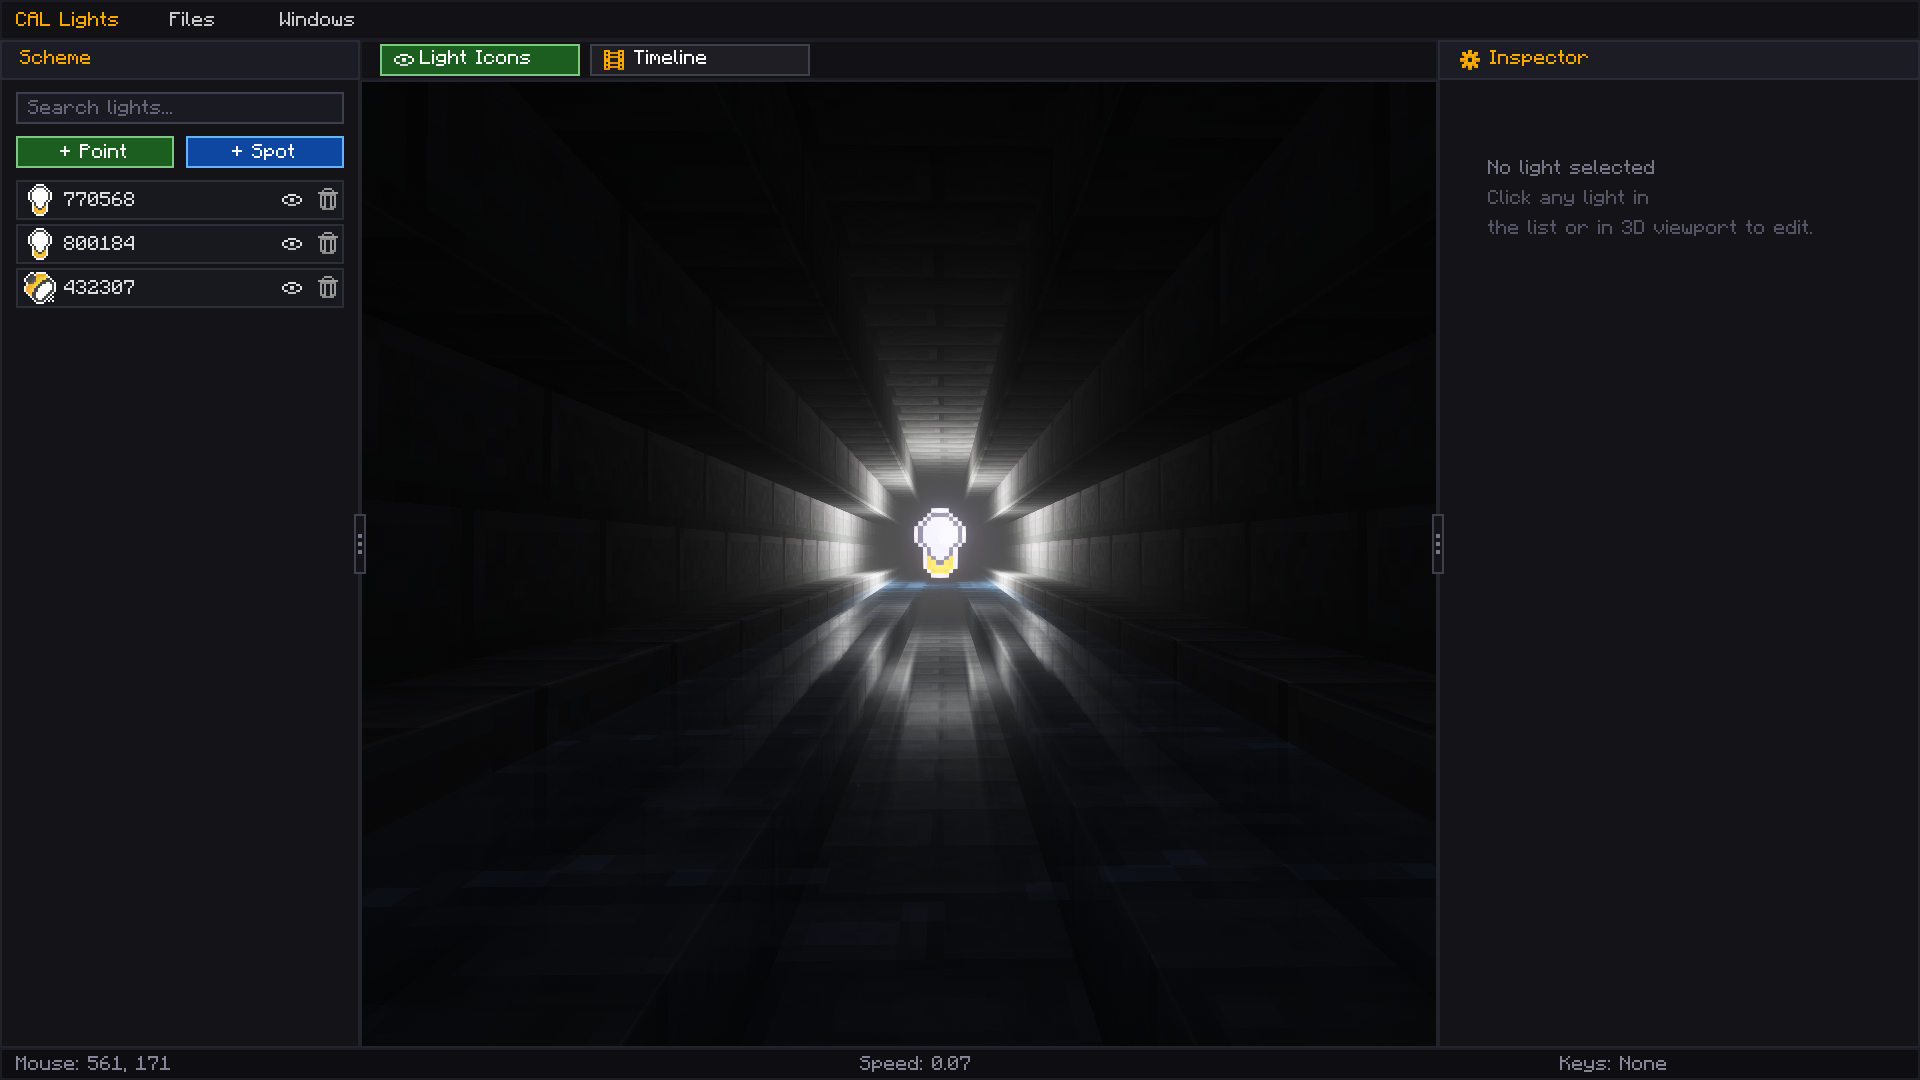The height and width of the screenshot is (1080, 1920).
Task: Open the Windows menu
Action: [x=317, y=20]
